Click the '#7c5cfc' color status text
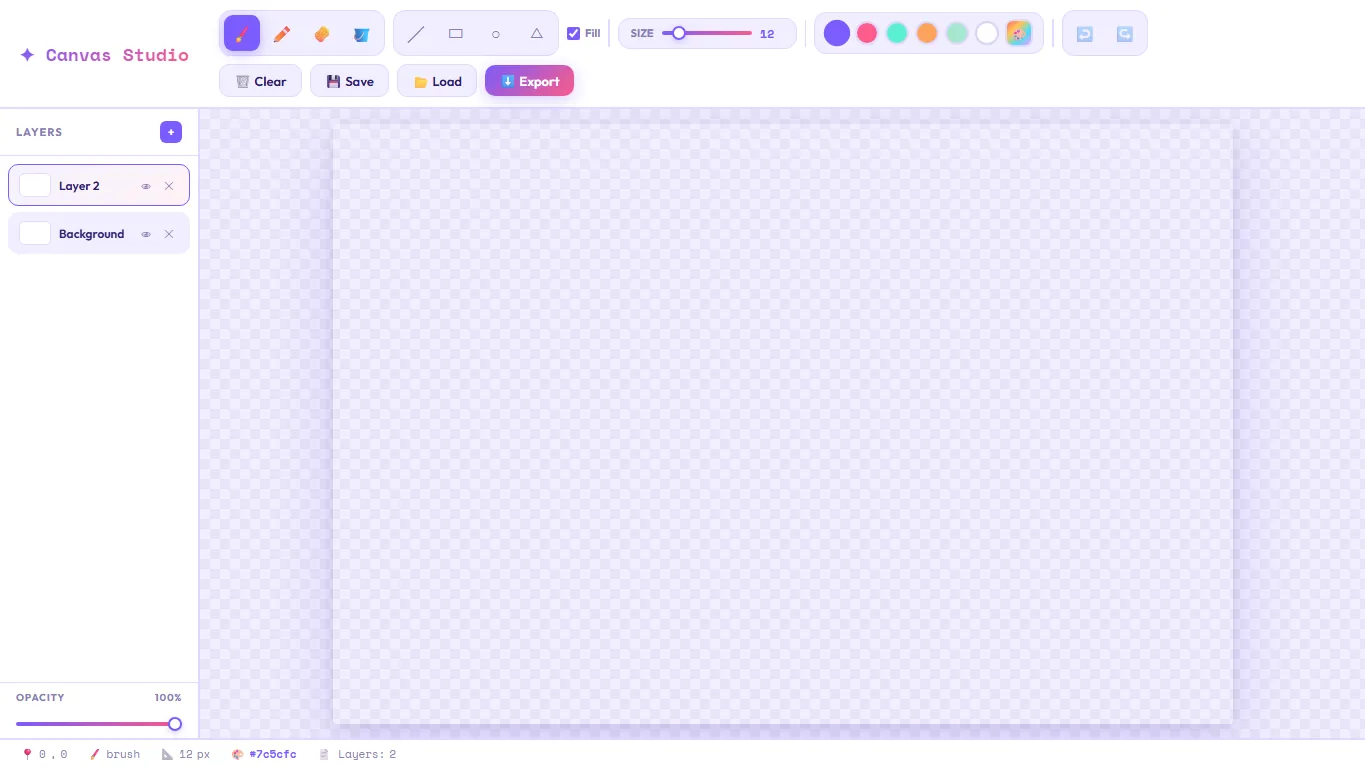This screenshot has width=1365, height=768. (273, 754)
